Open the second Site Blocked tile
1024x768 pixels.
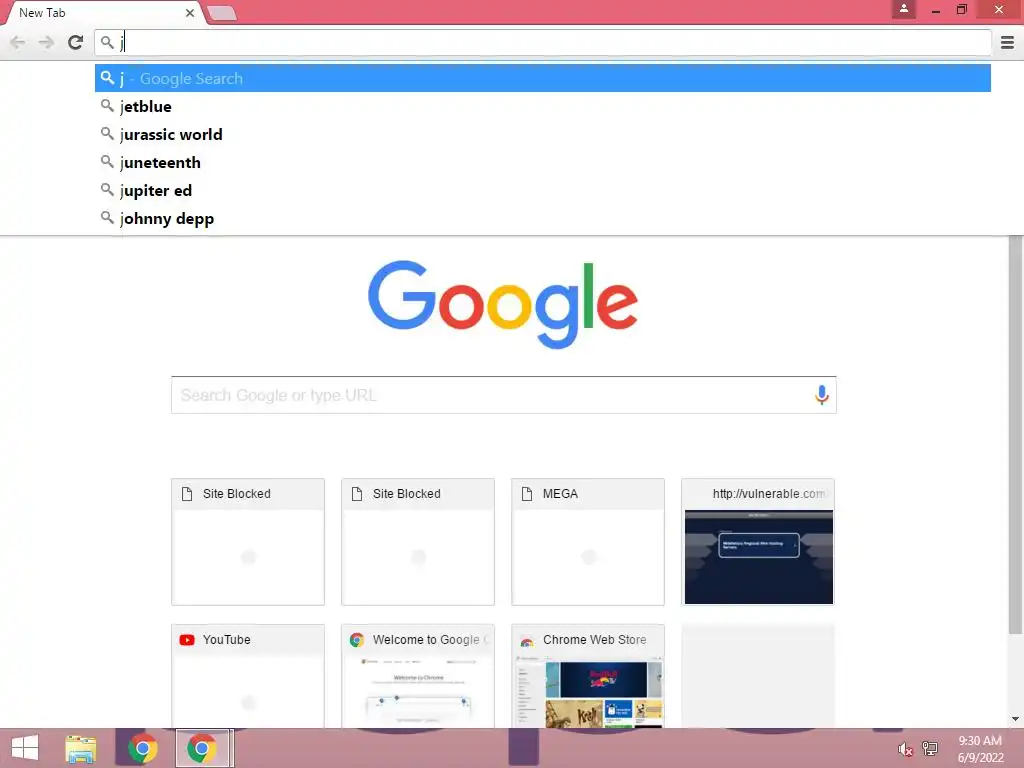point(418,542)
